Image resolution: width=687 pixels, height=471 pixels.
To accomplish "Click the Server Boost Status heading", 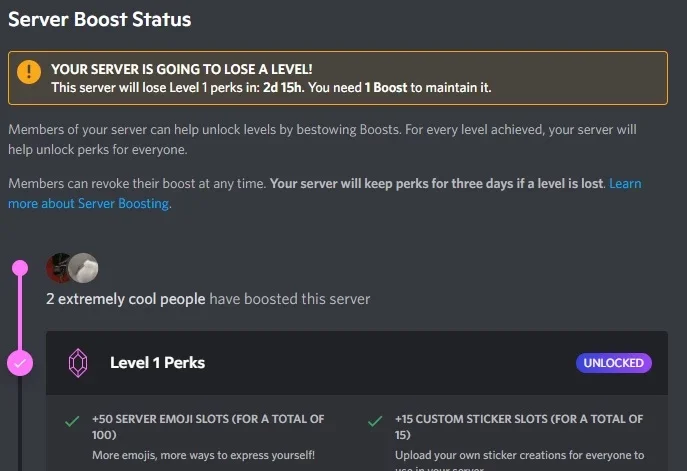I will pyautogui.click(x=99, y=19).
